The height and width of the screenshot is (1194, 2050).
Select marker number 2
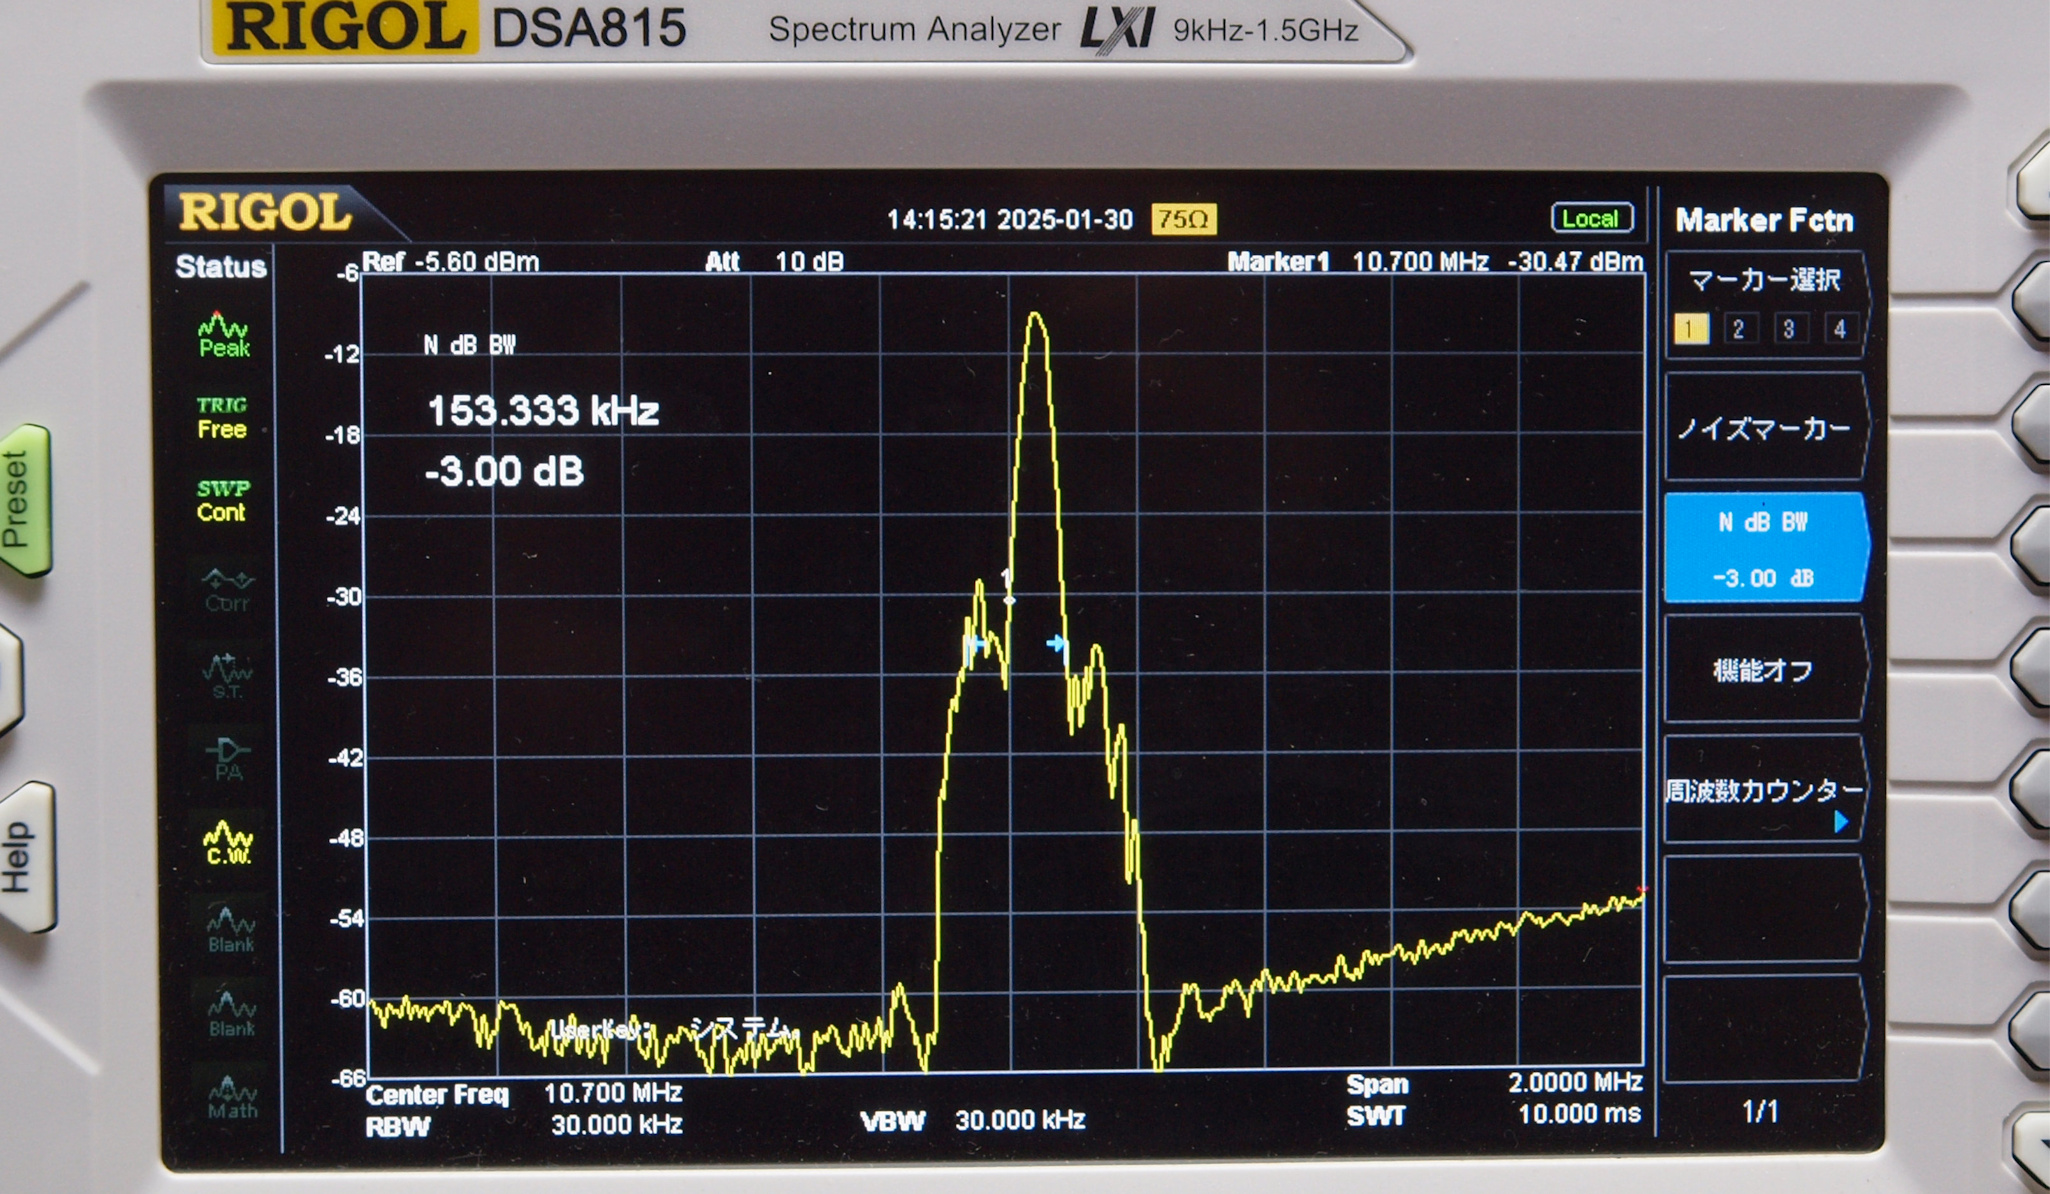tap(1739, 329)
